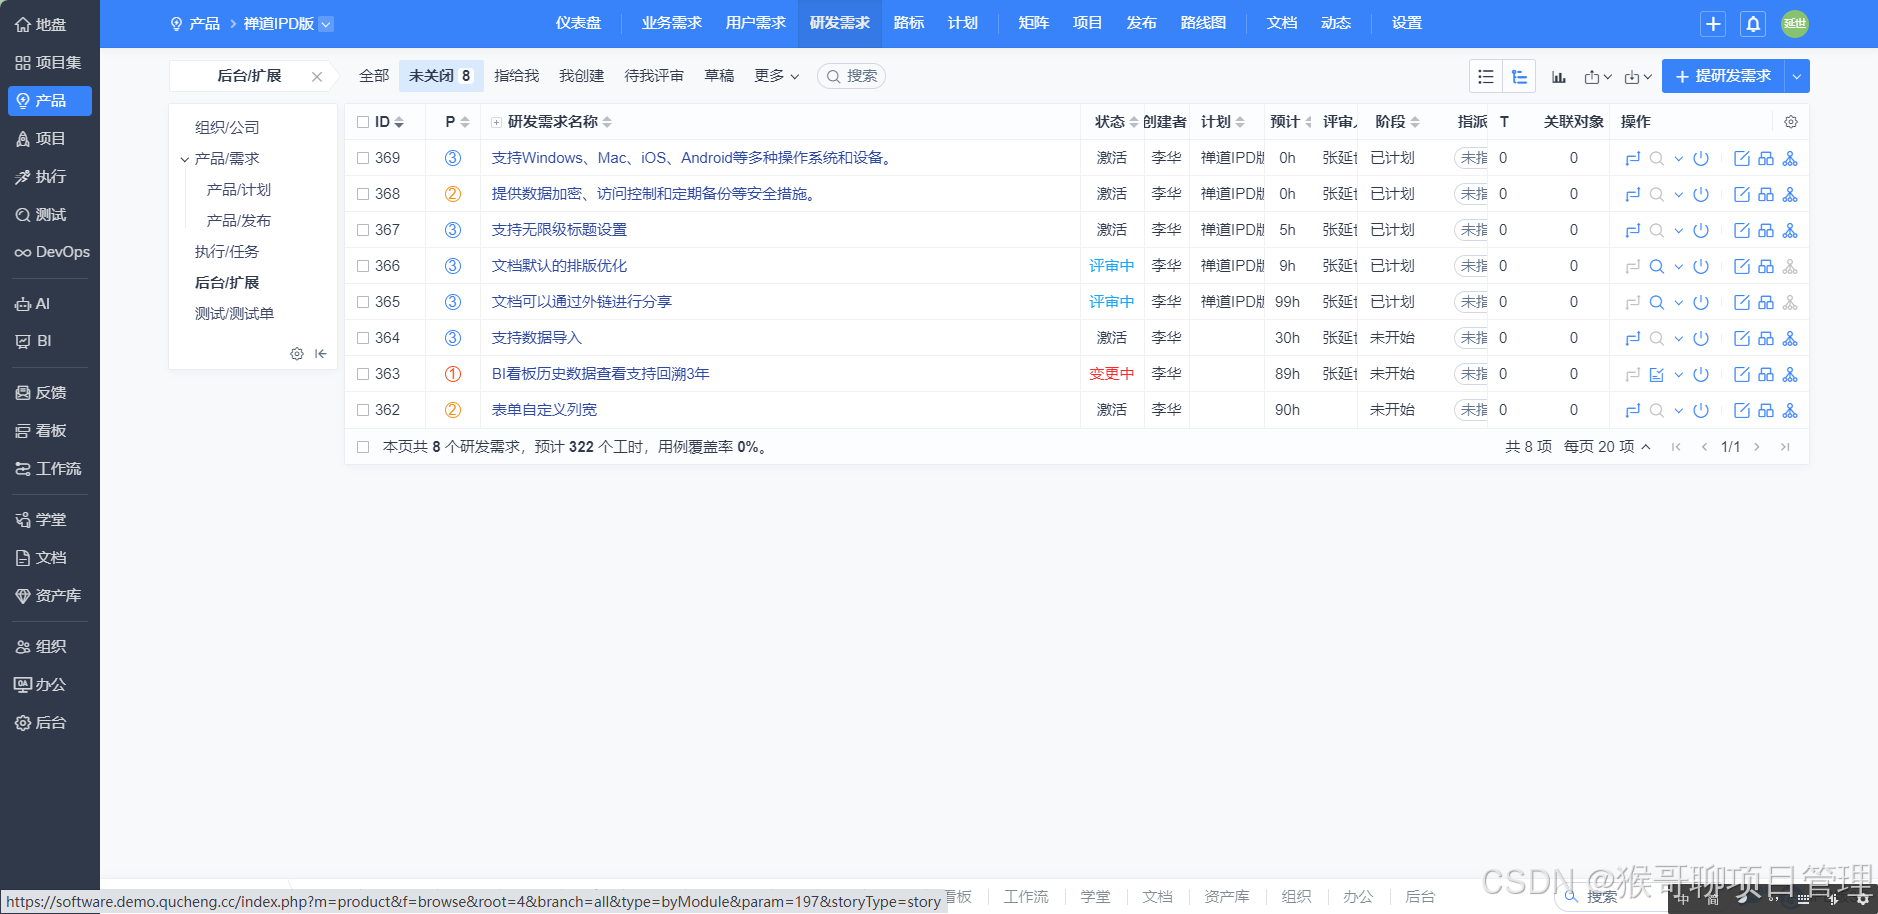Click the subdivide tree icon for story 364
The height and width of the screenshot is (914, 1878).
coord(1790,338)
